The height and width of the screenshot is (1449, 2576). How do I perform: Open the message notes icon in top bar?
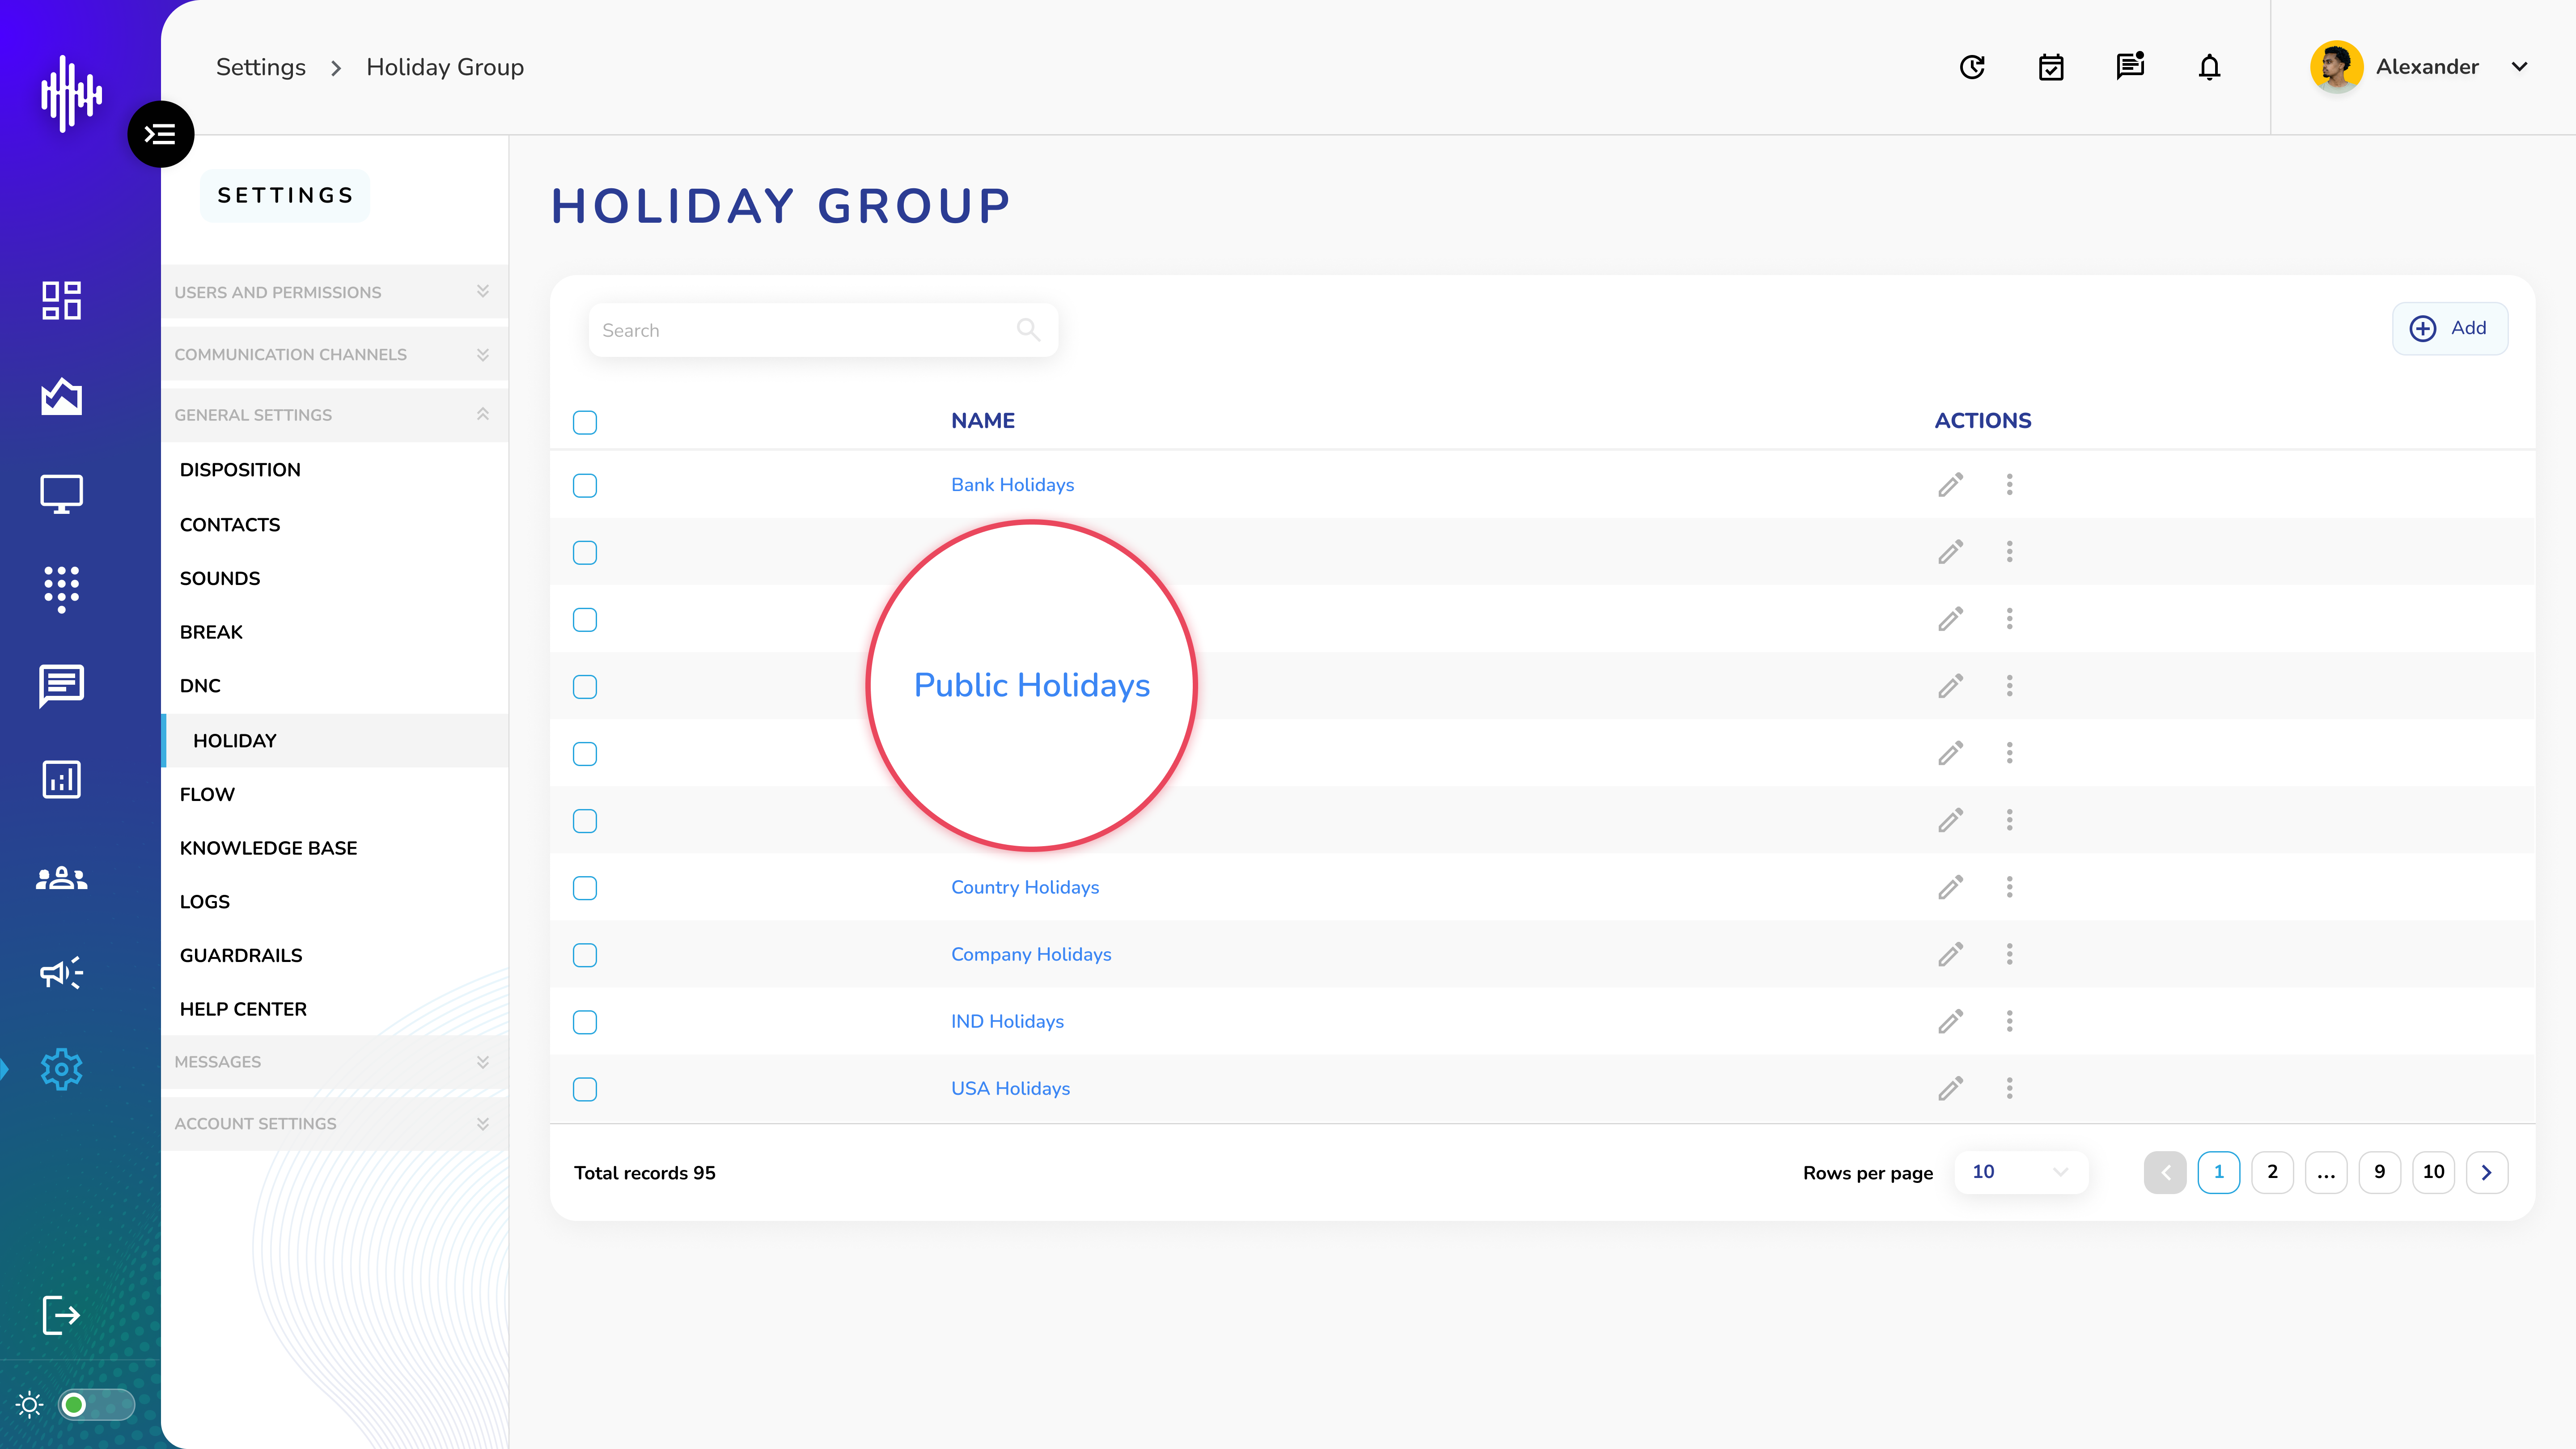(x=2130, y=66)
